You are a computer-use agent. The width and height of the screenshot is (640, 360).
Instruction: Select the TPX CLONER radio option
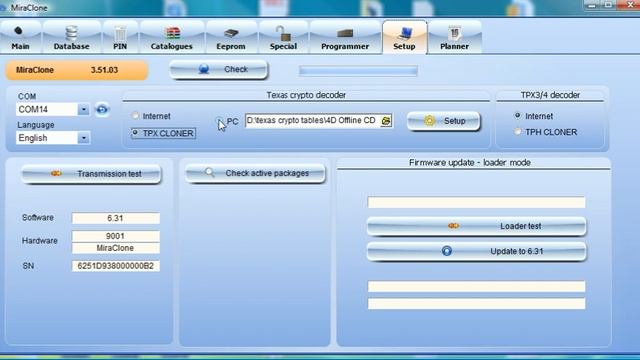[x=163, y=133]
